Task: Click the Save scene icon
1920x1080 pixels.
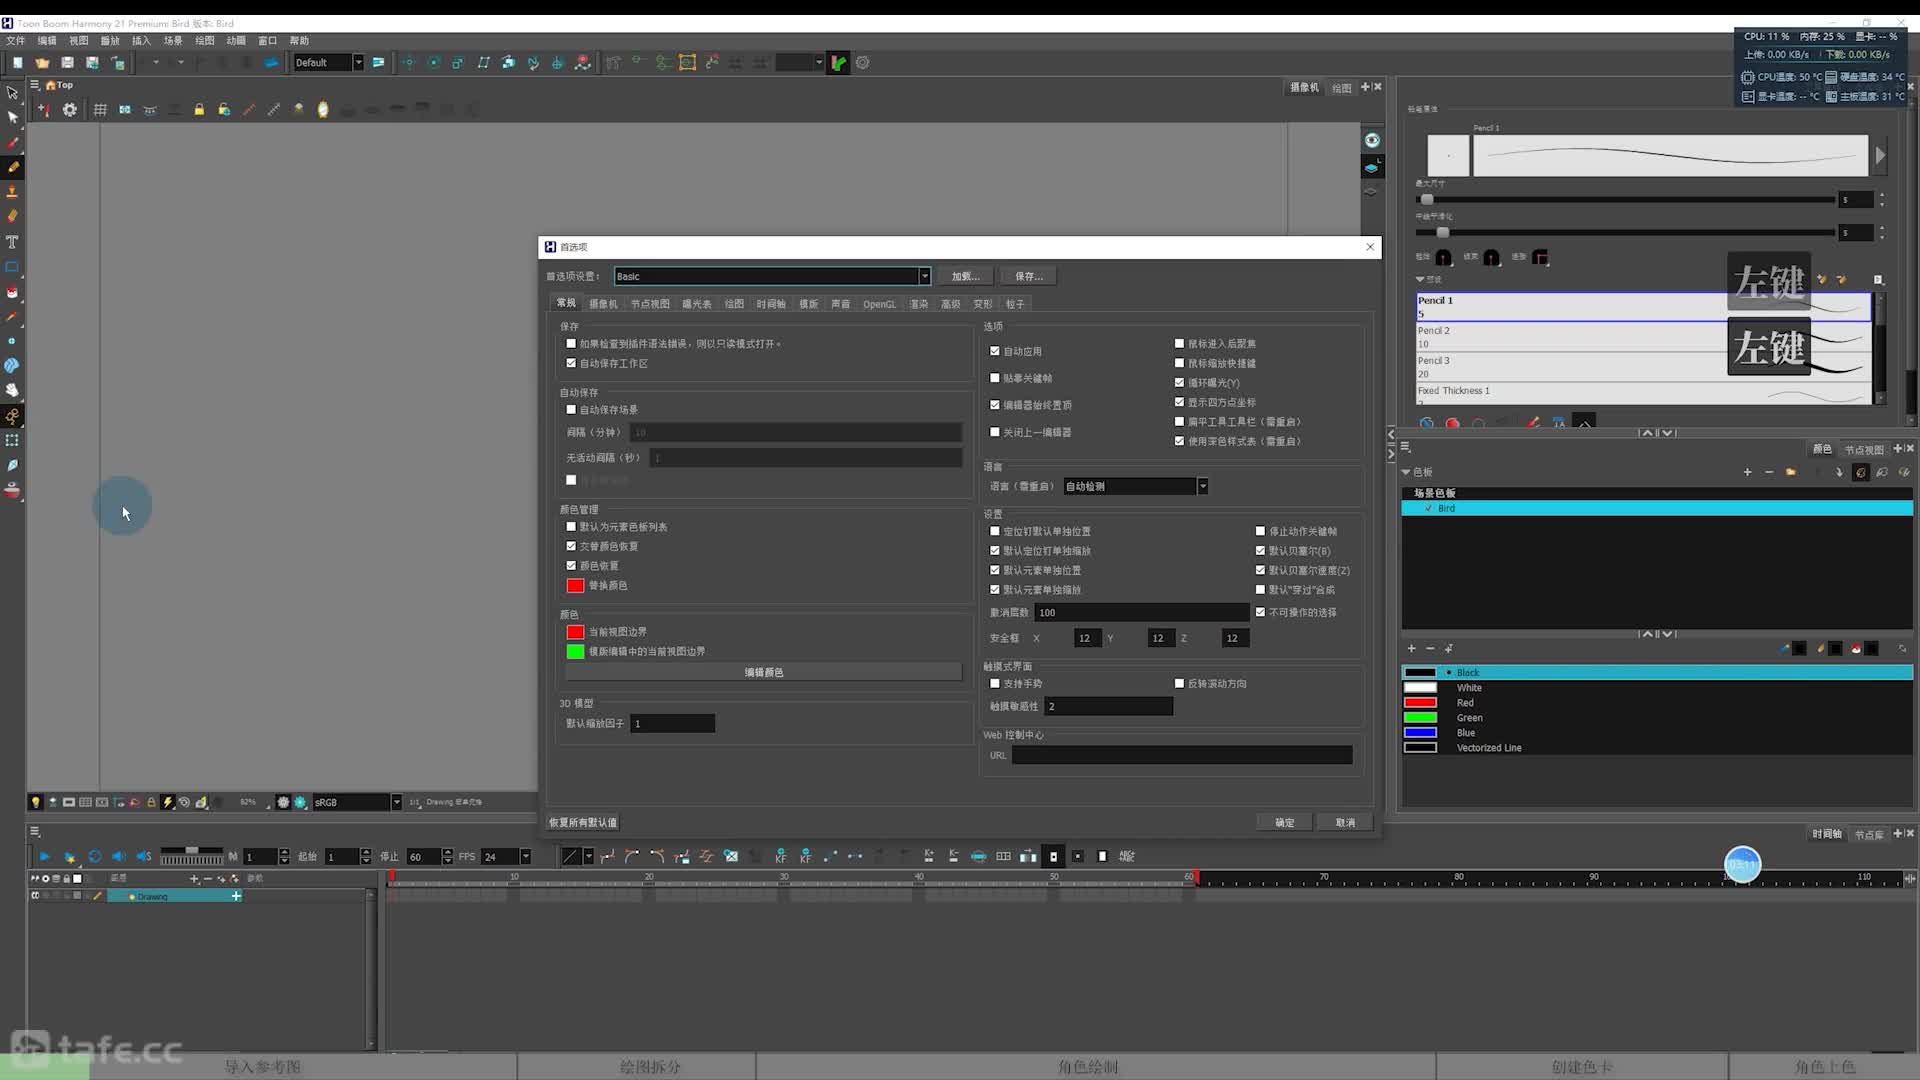Action: click(67, 62)
